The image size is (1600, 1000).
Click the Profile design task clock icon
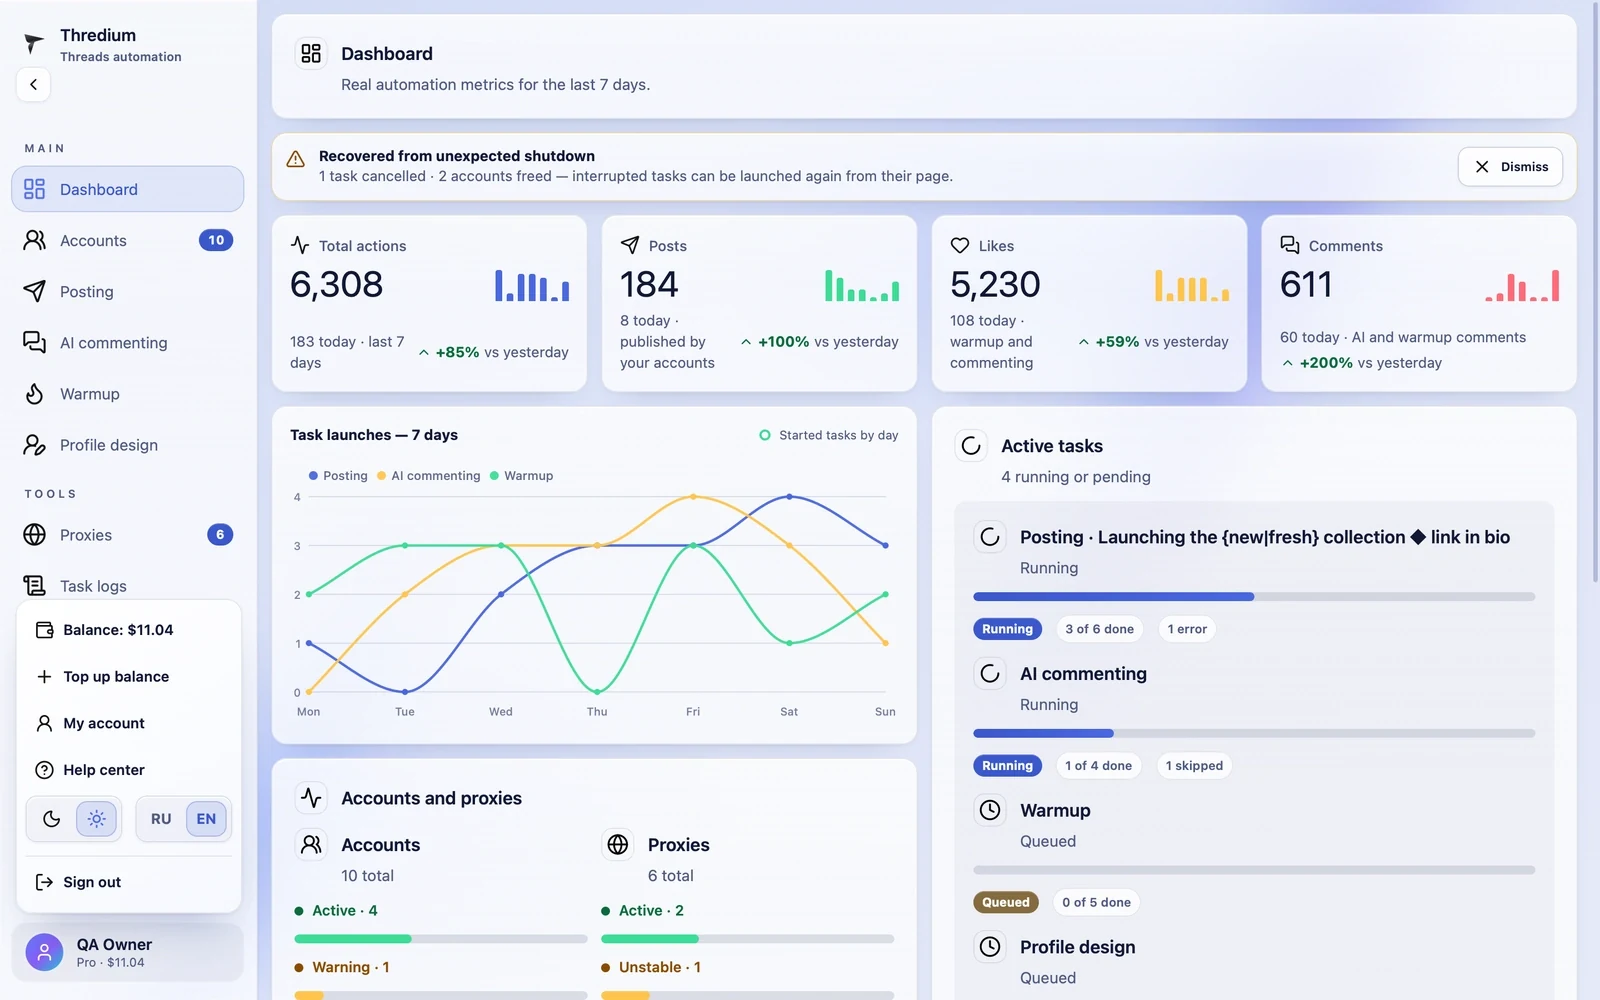(x=990, y=947)
